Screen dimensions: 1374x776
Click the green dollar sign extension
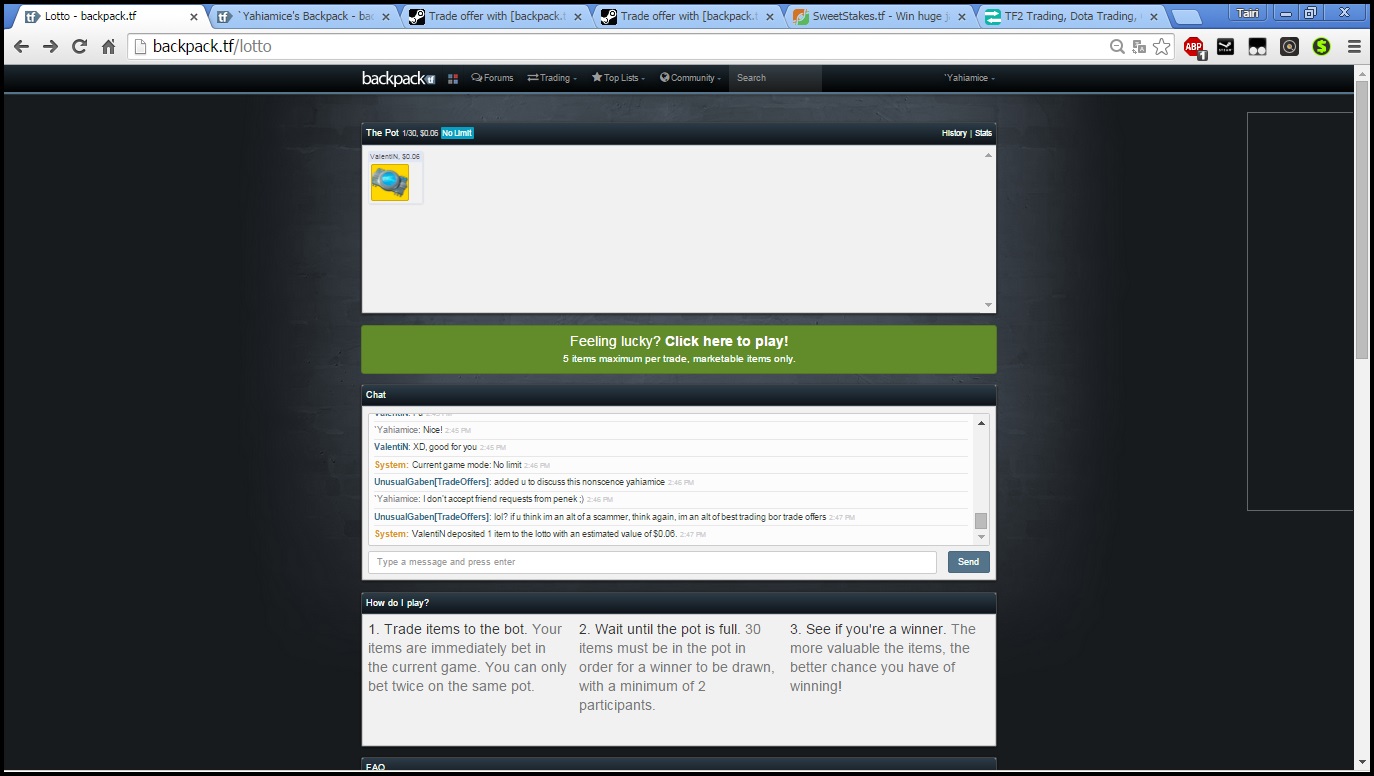coord(1321,46)
